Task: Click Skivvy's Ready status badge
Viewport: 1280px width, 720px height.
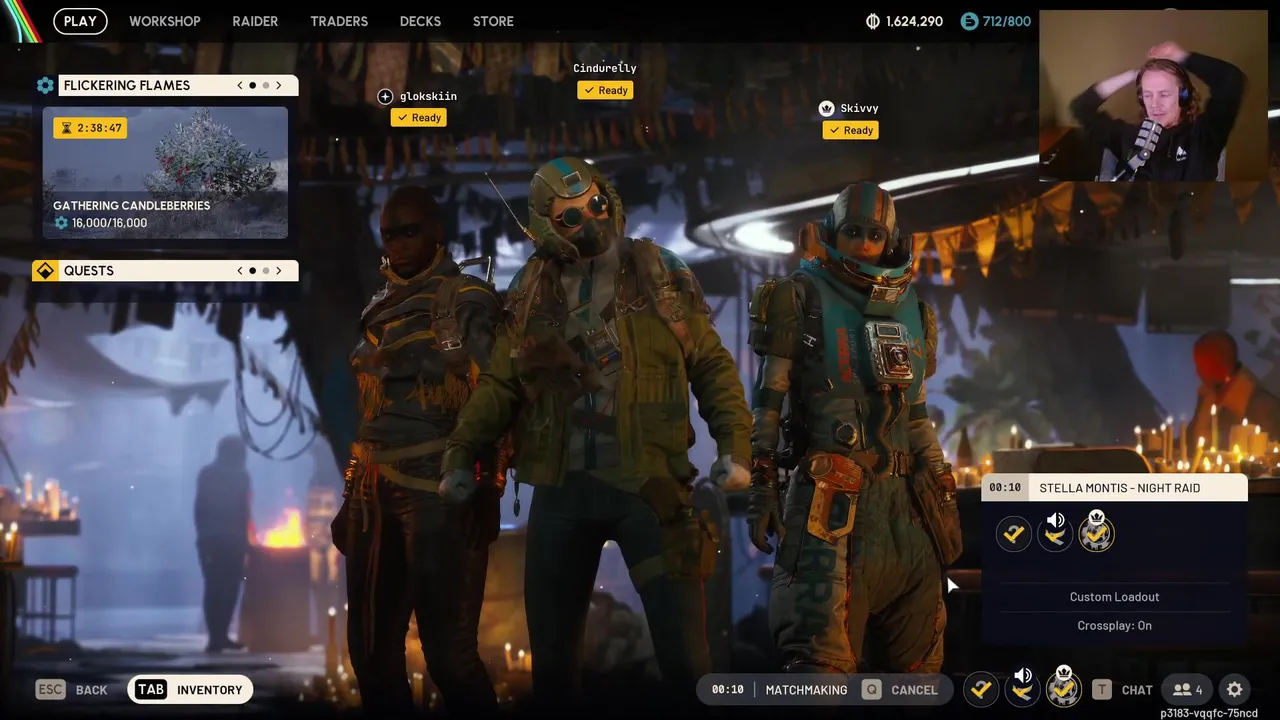Action: coord(851,130)
